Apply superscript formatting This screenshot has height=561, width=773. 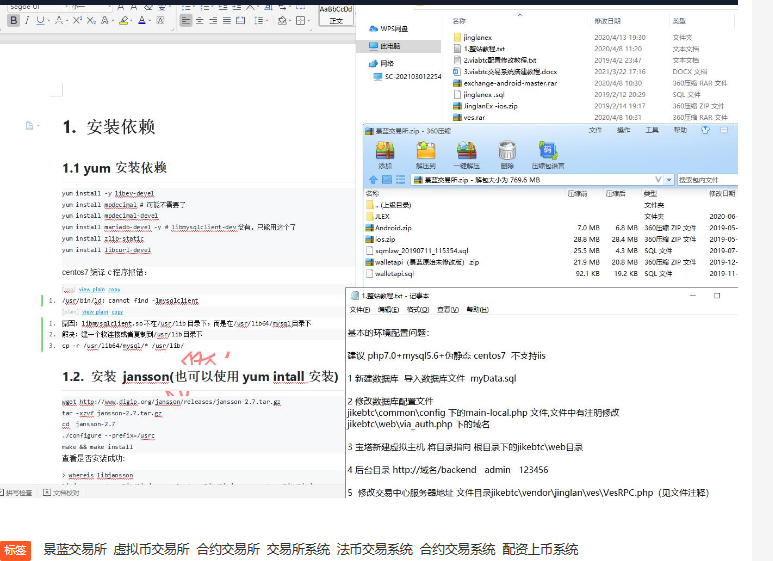[77, 20]
